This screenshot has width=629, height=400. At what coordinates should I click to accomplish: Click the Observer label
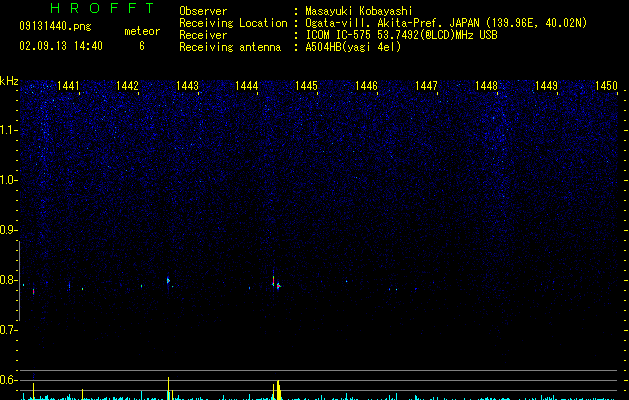(203, 11)
